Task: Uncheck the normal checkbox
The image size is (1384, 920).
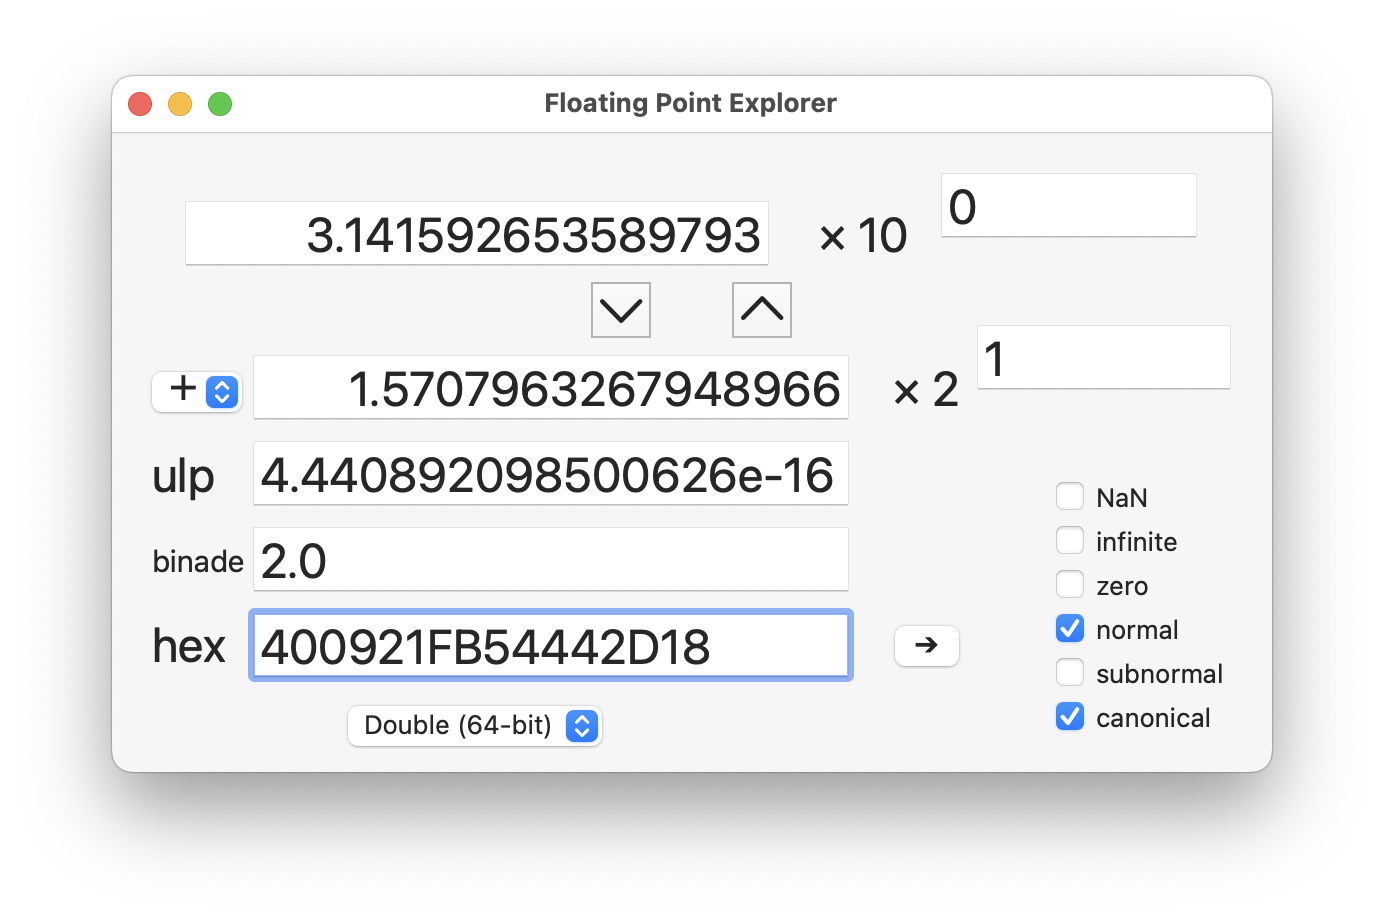Action: (x=1070, y=628)
